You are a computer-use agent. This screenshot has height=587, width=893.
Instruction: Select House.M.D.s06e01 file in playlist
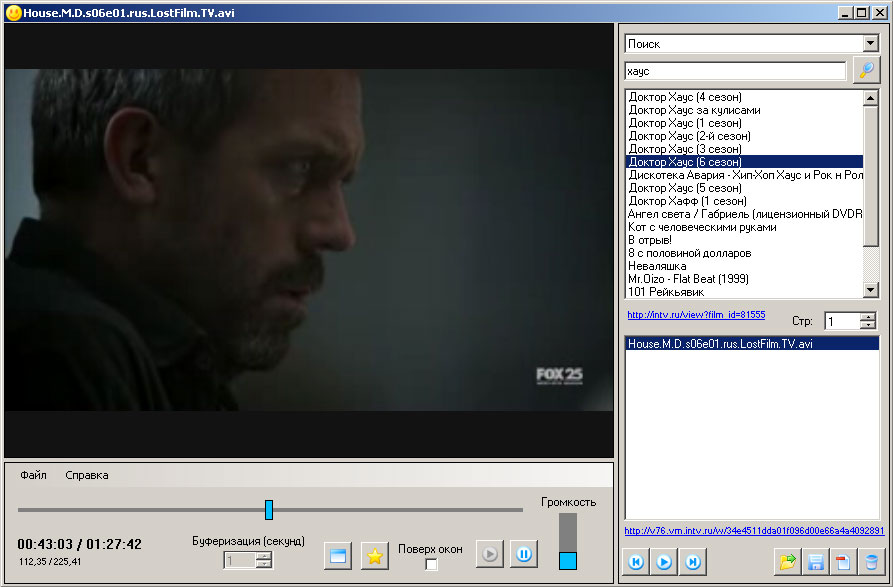[752, 344]
